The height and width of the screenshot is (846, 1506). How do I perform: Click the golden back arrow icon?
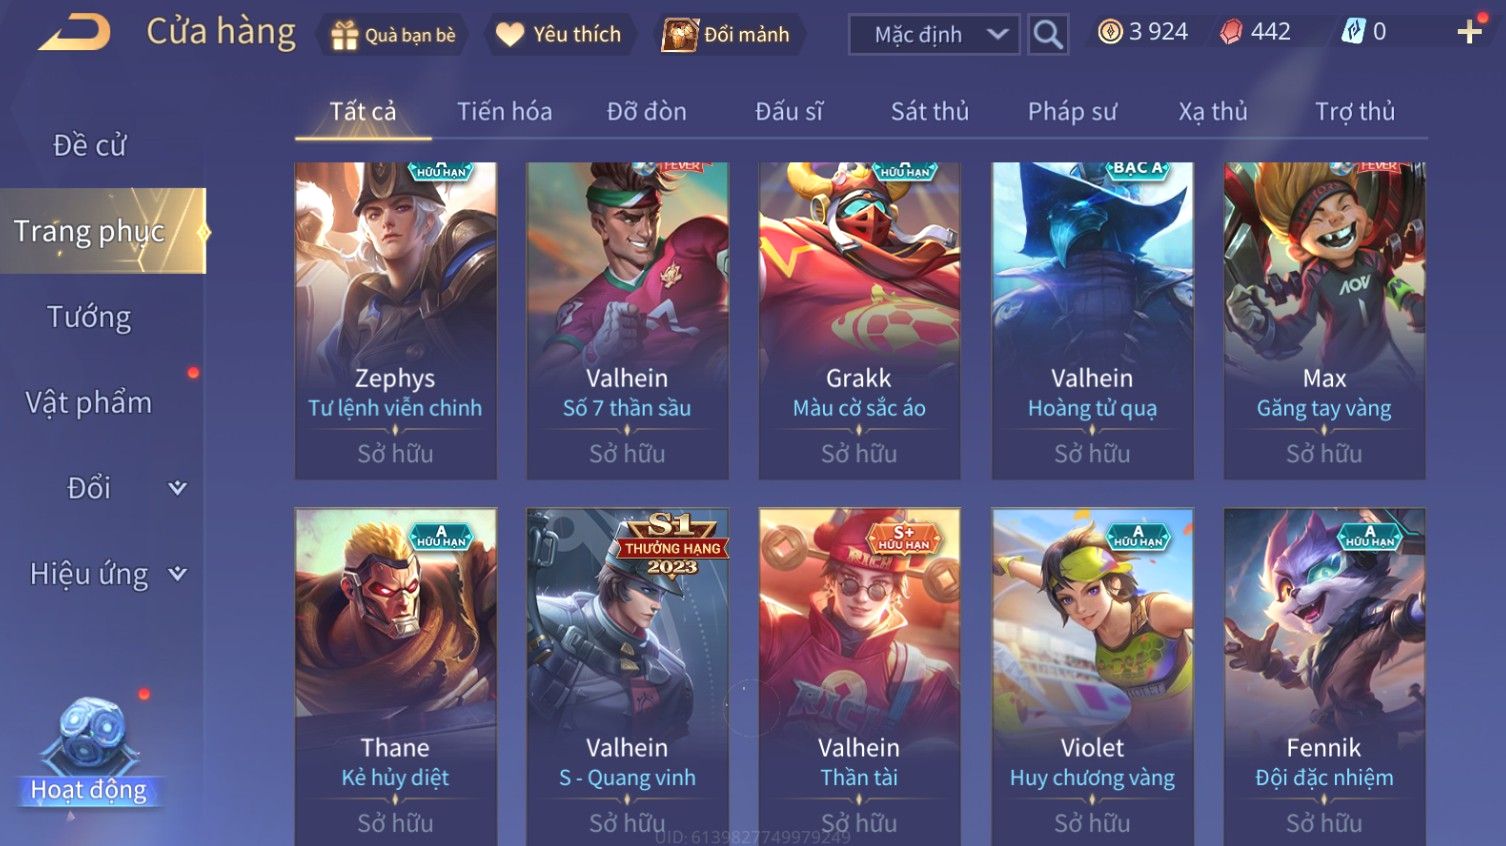tap(75, 33)
